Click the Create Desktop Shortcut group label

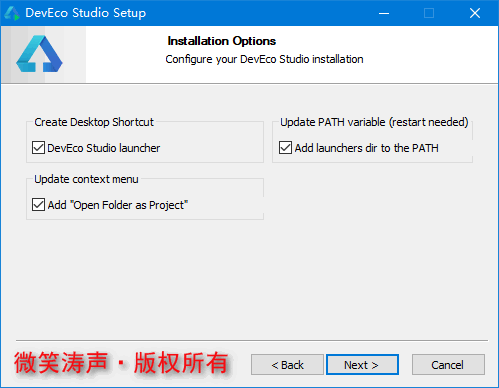click(x=94, y=122)
